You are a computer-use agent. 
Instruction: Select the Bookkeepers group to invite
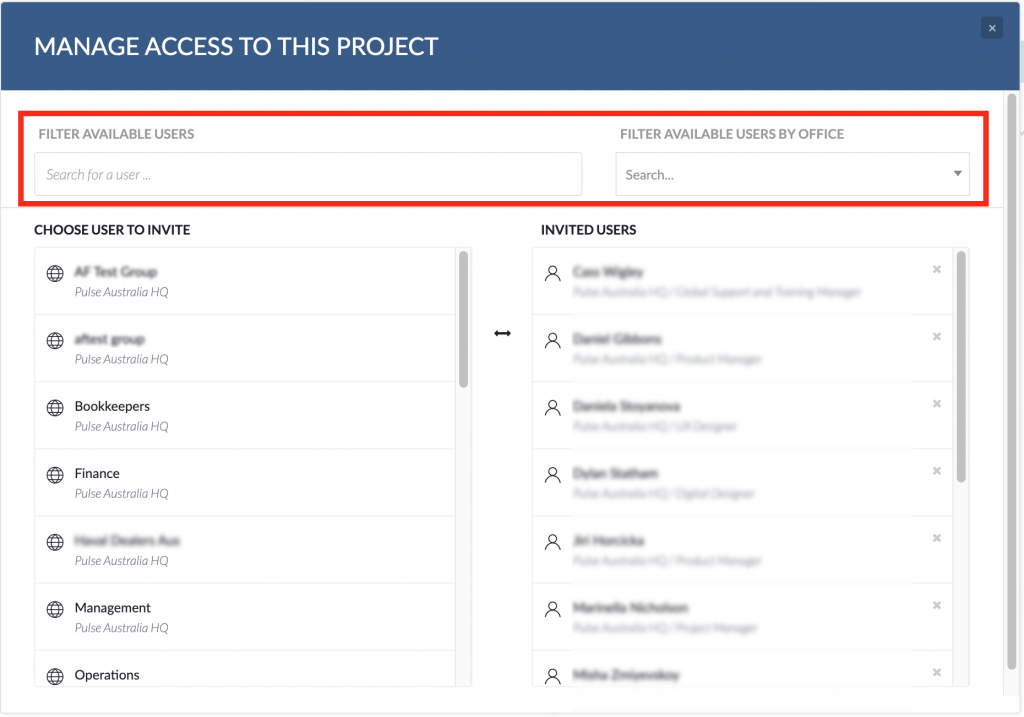(245, 415)
